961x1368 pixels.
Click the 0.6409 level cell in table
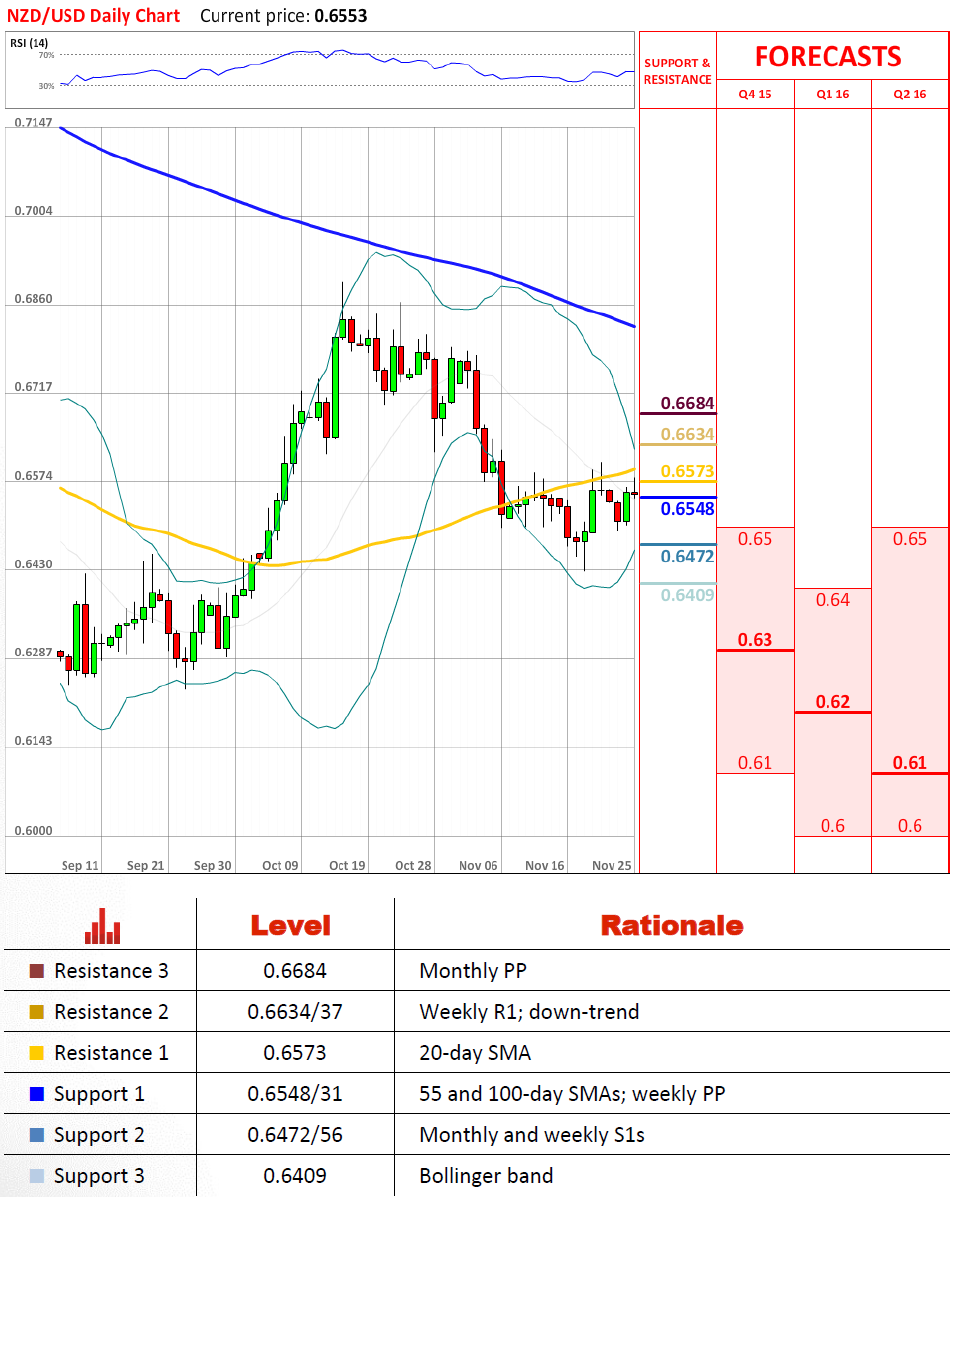tap(295, 1176)
